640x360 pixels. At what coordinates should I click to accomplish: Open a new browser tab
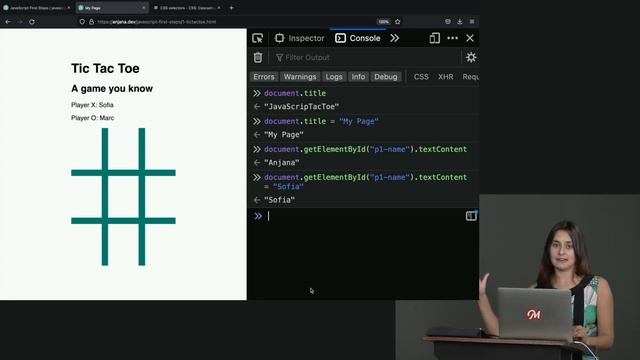[231, 8]
